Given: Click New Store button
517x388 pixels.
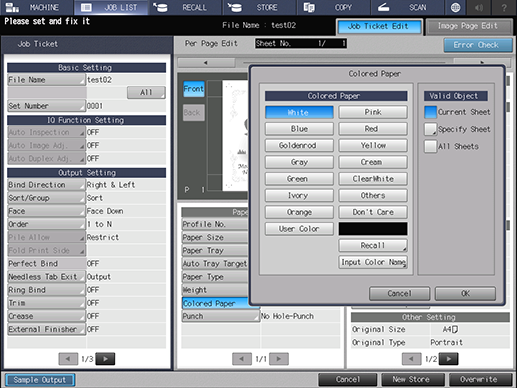Looking at the screenshot, I should (x=413, y=380).
